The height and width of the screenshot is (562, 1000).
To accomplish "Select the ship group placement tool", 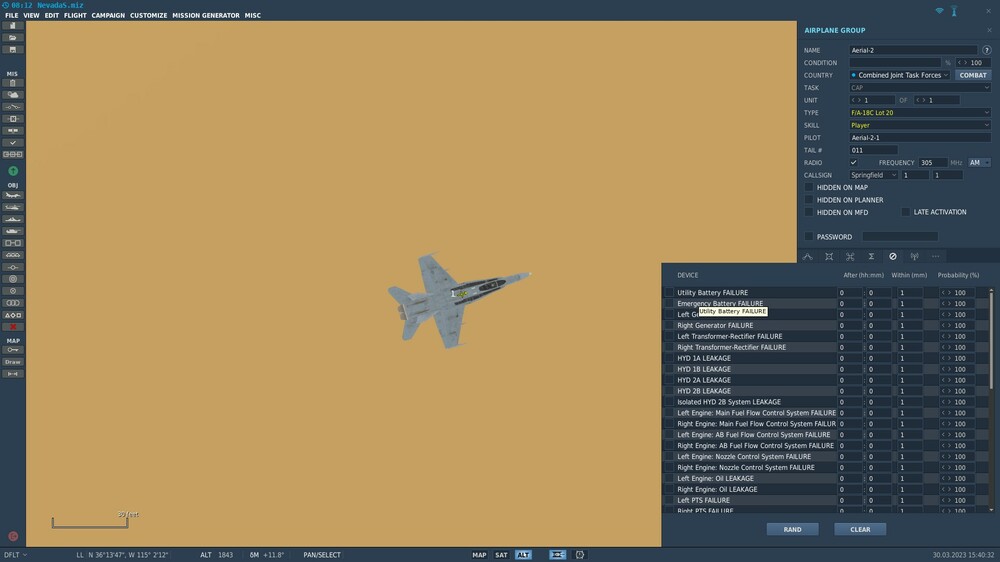I will pyautogui.click(x=13, y=219).
